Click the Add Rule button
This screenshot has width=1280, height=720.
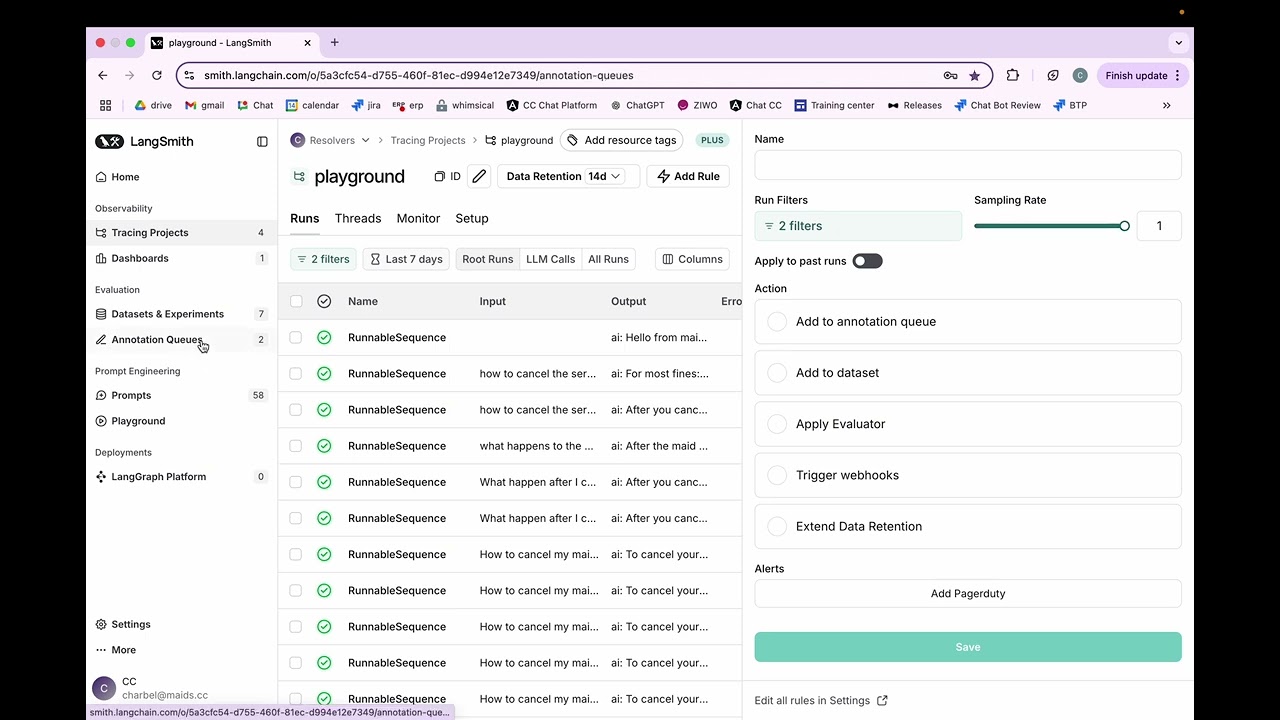click(688, 177)
